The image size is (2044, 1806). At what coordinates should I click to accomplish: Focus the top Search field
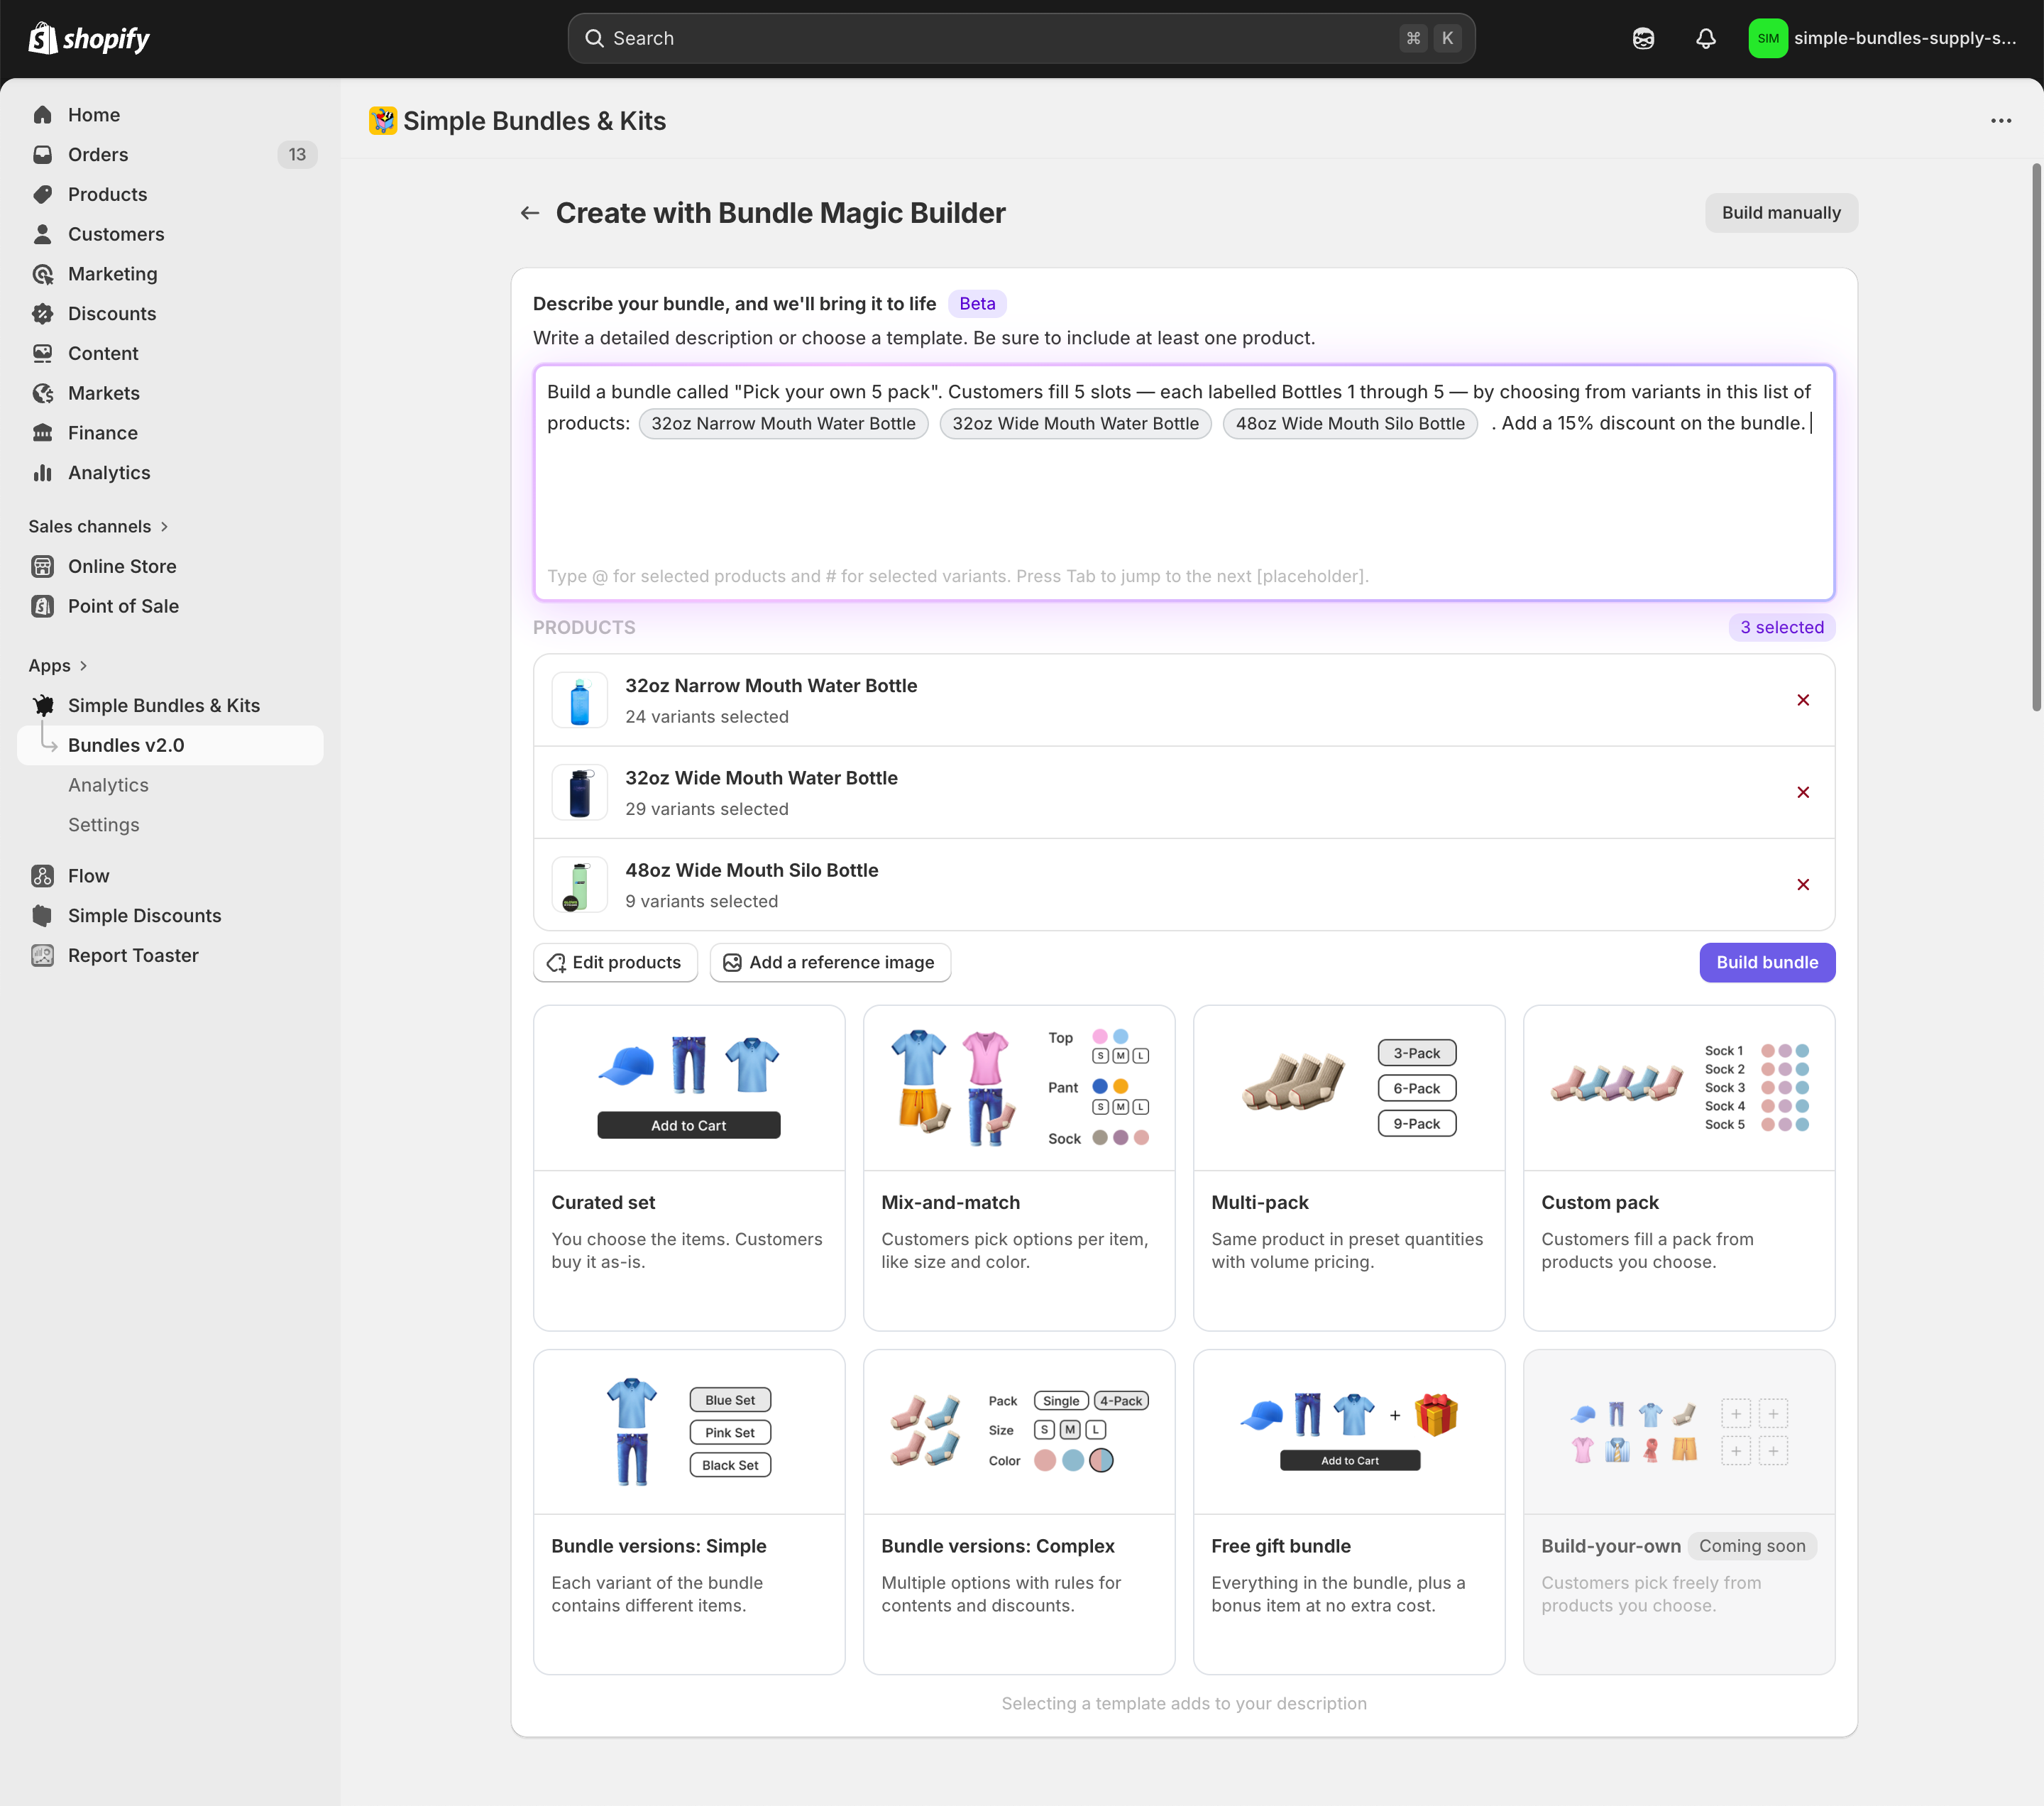(1020, 38)
